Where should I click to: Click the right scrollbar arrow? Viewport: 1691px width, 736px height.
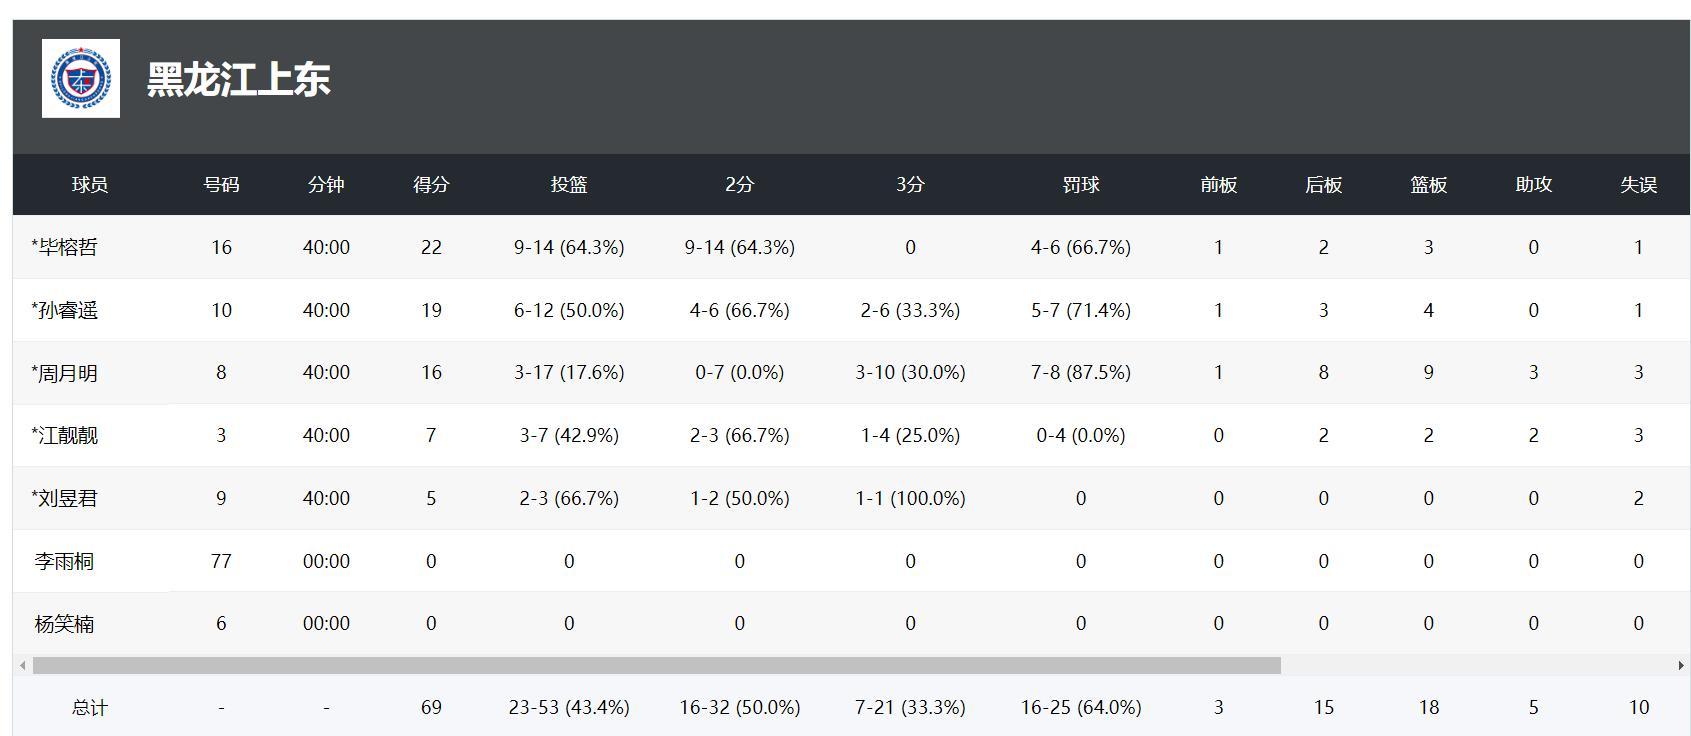coord(1681,666)
